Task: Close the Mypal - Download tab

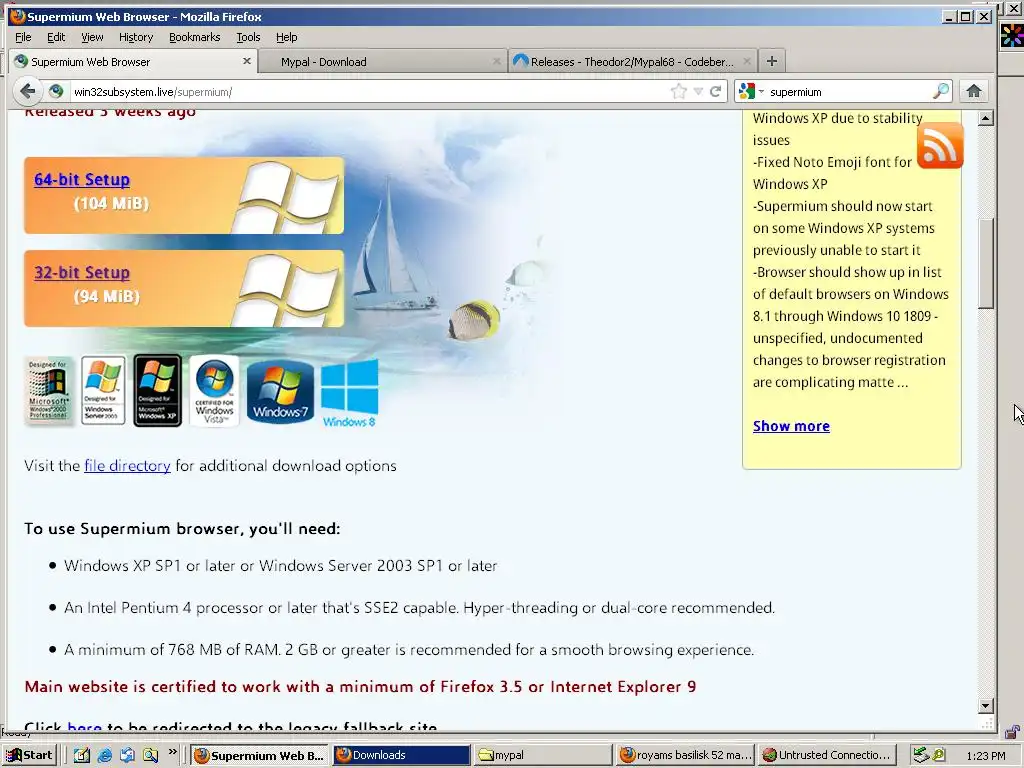Action: 497,61
